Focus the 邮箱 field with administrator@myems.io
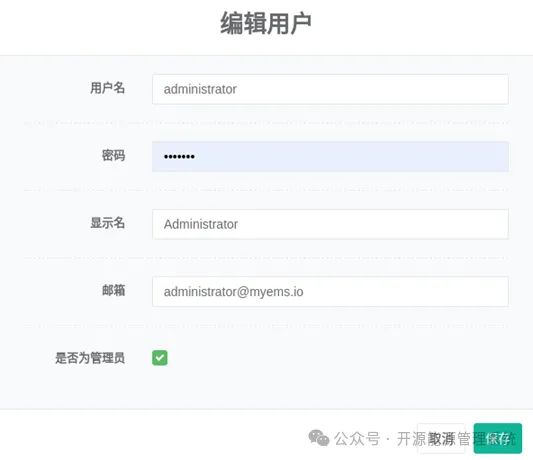This screenshot has width=533, height=460. (330, 291)
